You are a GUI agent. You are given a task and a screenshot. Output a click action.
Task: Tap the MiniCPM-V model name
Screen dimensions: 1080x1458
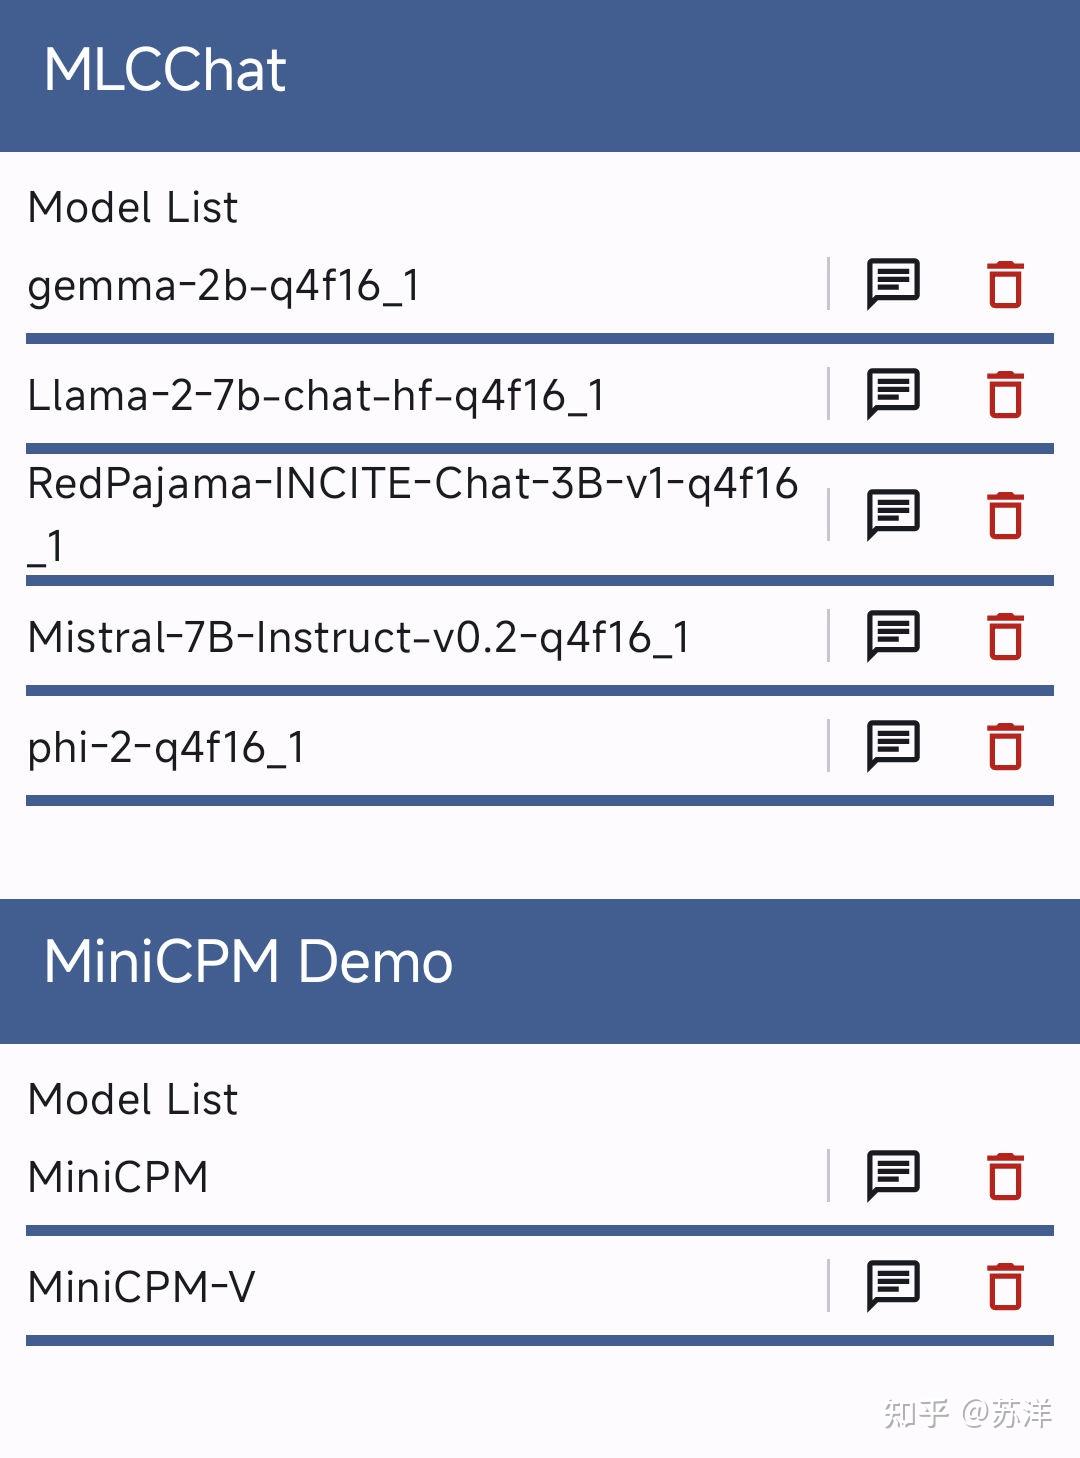click(141, 1287)
